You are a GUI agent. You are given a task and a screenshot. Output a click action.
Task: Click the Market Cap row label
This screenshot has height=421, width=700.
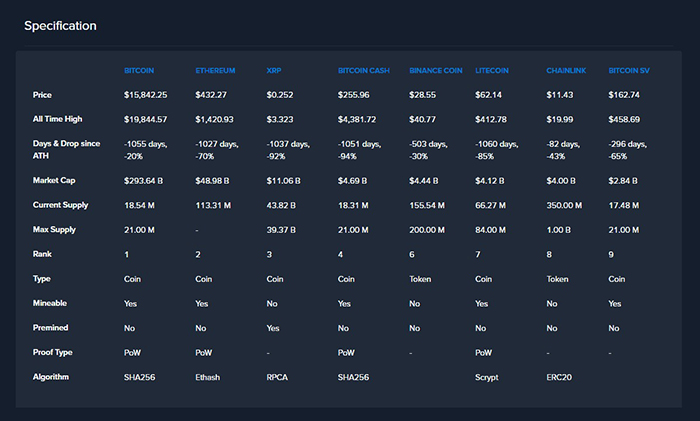(x=54, y=180)
